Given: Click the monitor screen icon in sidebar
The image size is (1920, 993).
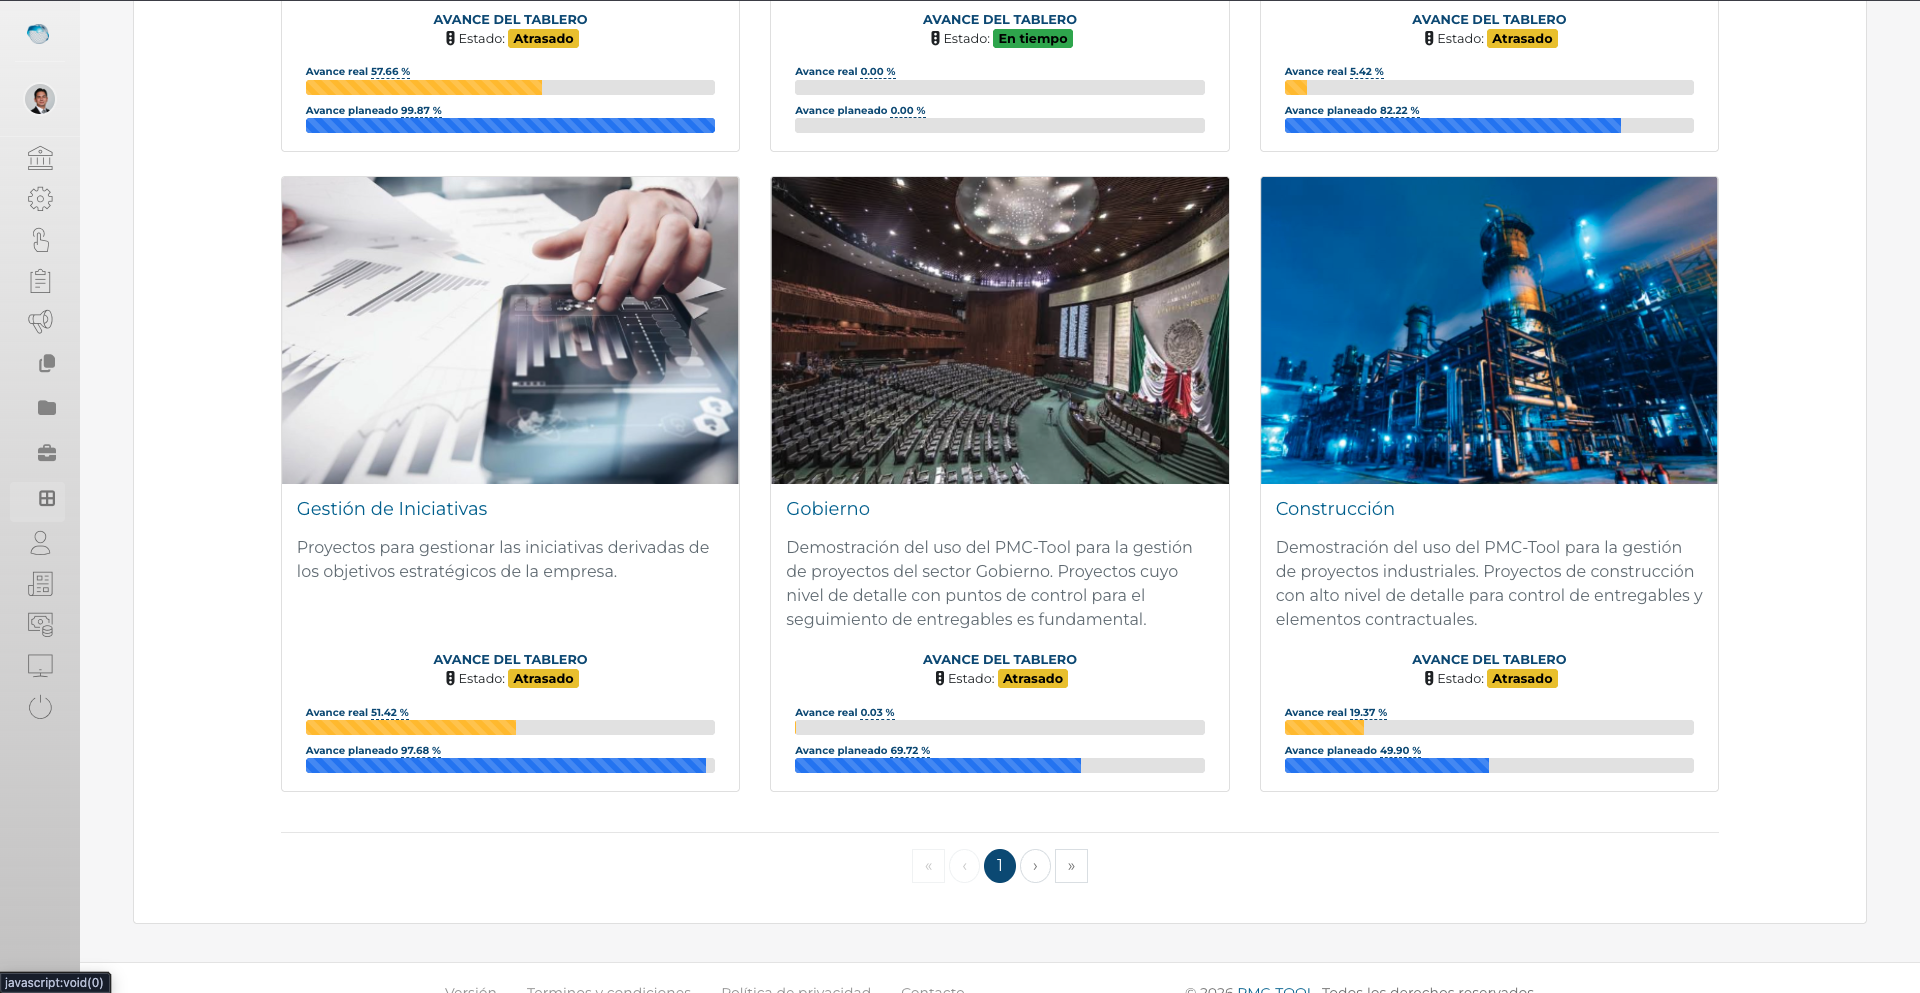Looking at the screenshot, I should [x=40, y=666].
